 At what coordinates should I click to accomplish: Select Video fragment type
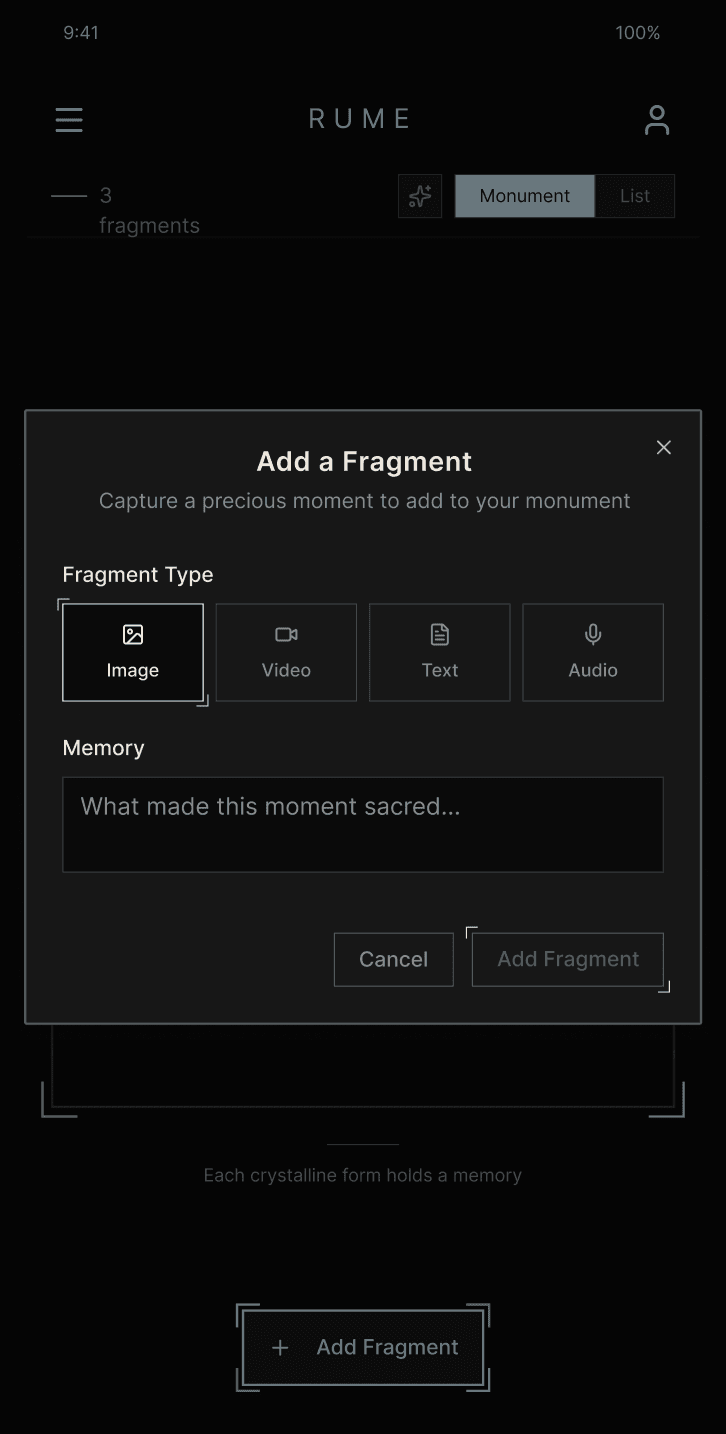tap(286, 652)
